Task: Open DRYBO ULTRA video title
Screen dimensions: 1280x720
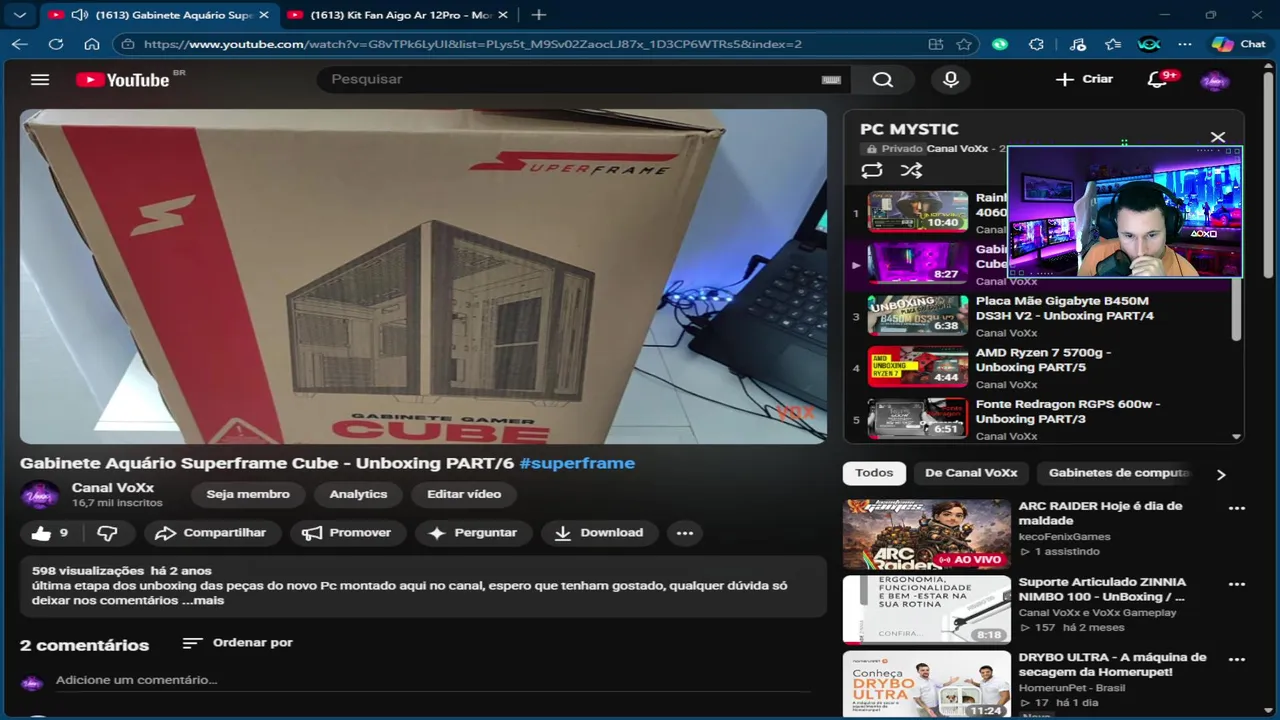Action: pyautogui.click(x=1112, y=665)
